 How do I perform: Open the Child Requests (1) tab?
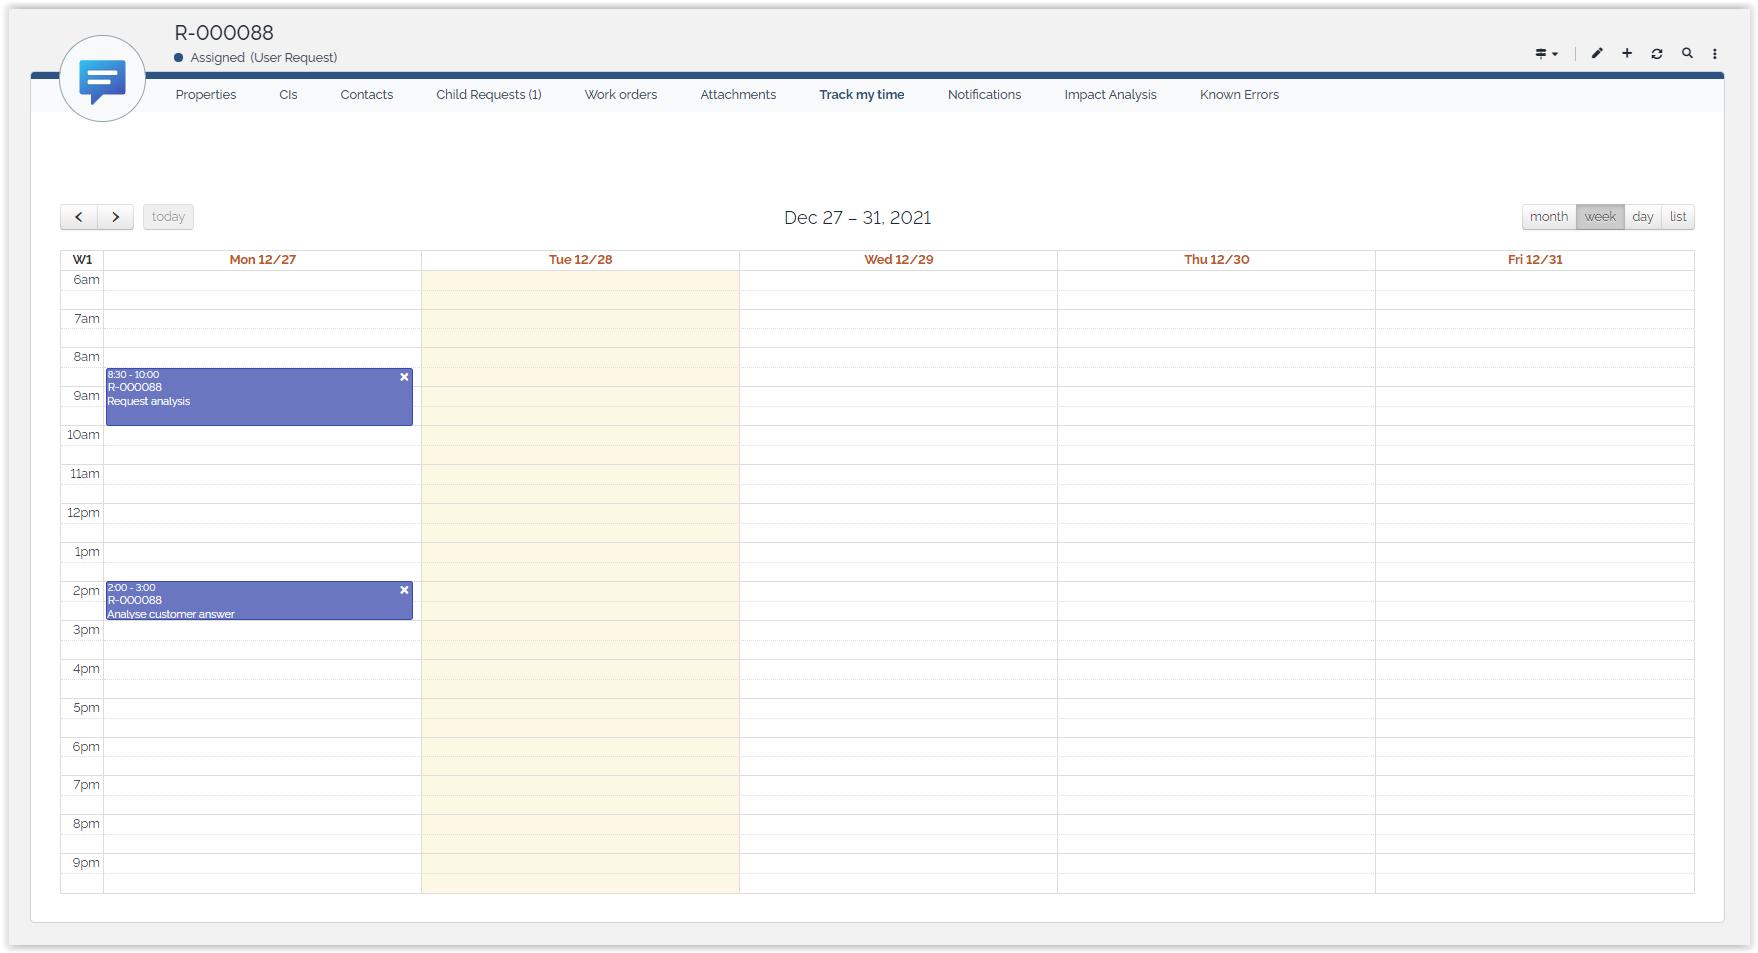(x=488, y=95)
